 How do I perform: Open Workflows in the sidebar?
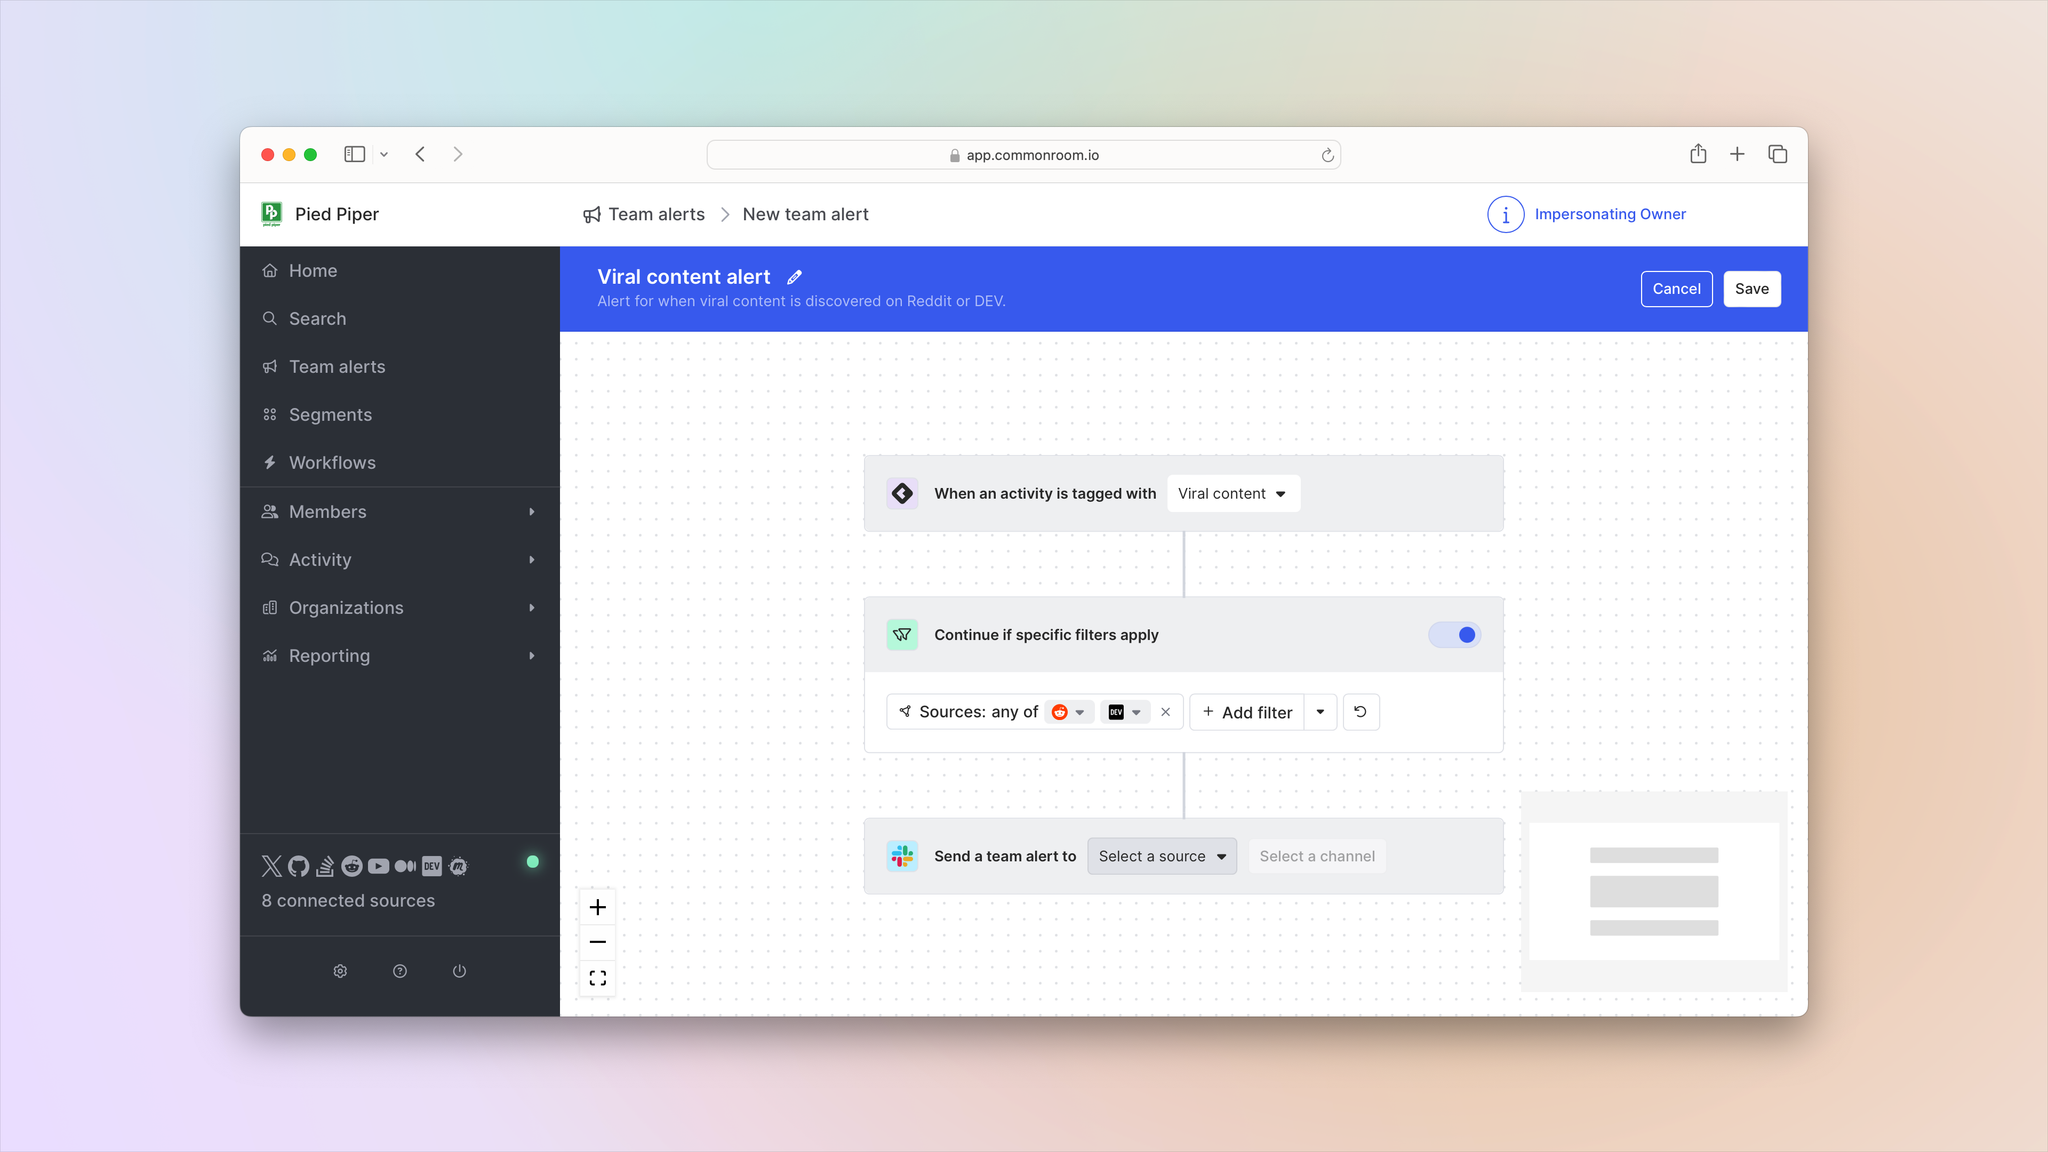[x=332, y=463]
